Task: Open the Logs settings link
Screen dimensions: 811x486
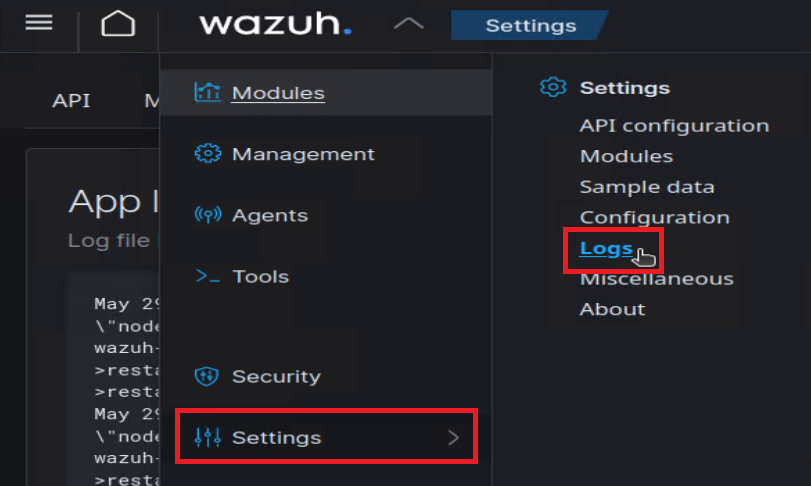Action: (x=606, y=248)
